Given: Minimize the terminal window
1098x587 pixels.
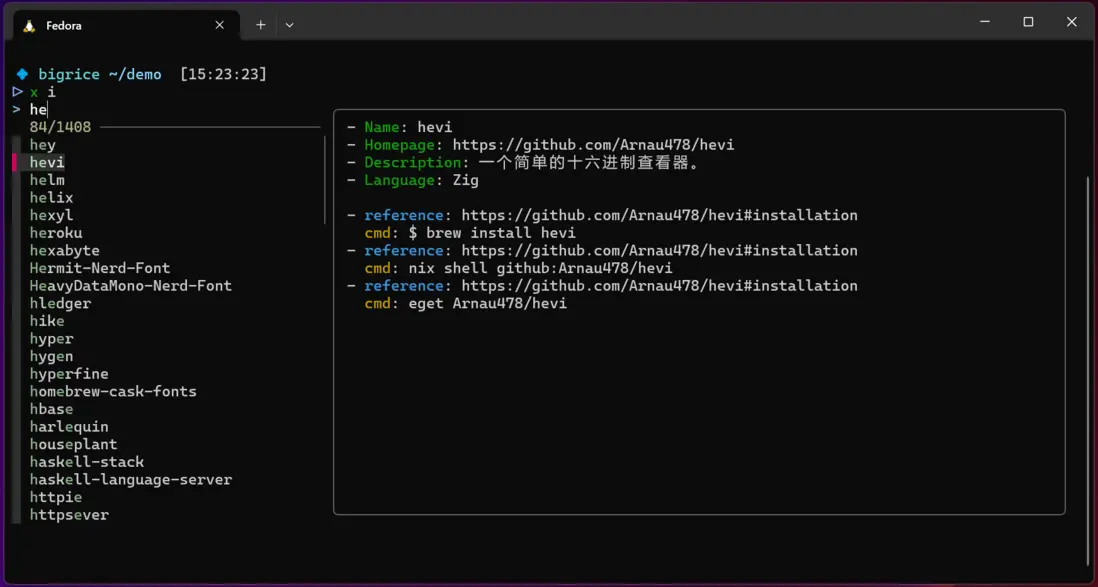Looking at the screenshot, I should coord(984,22).
